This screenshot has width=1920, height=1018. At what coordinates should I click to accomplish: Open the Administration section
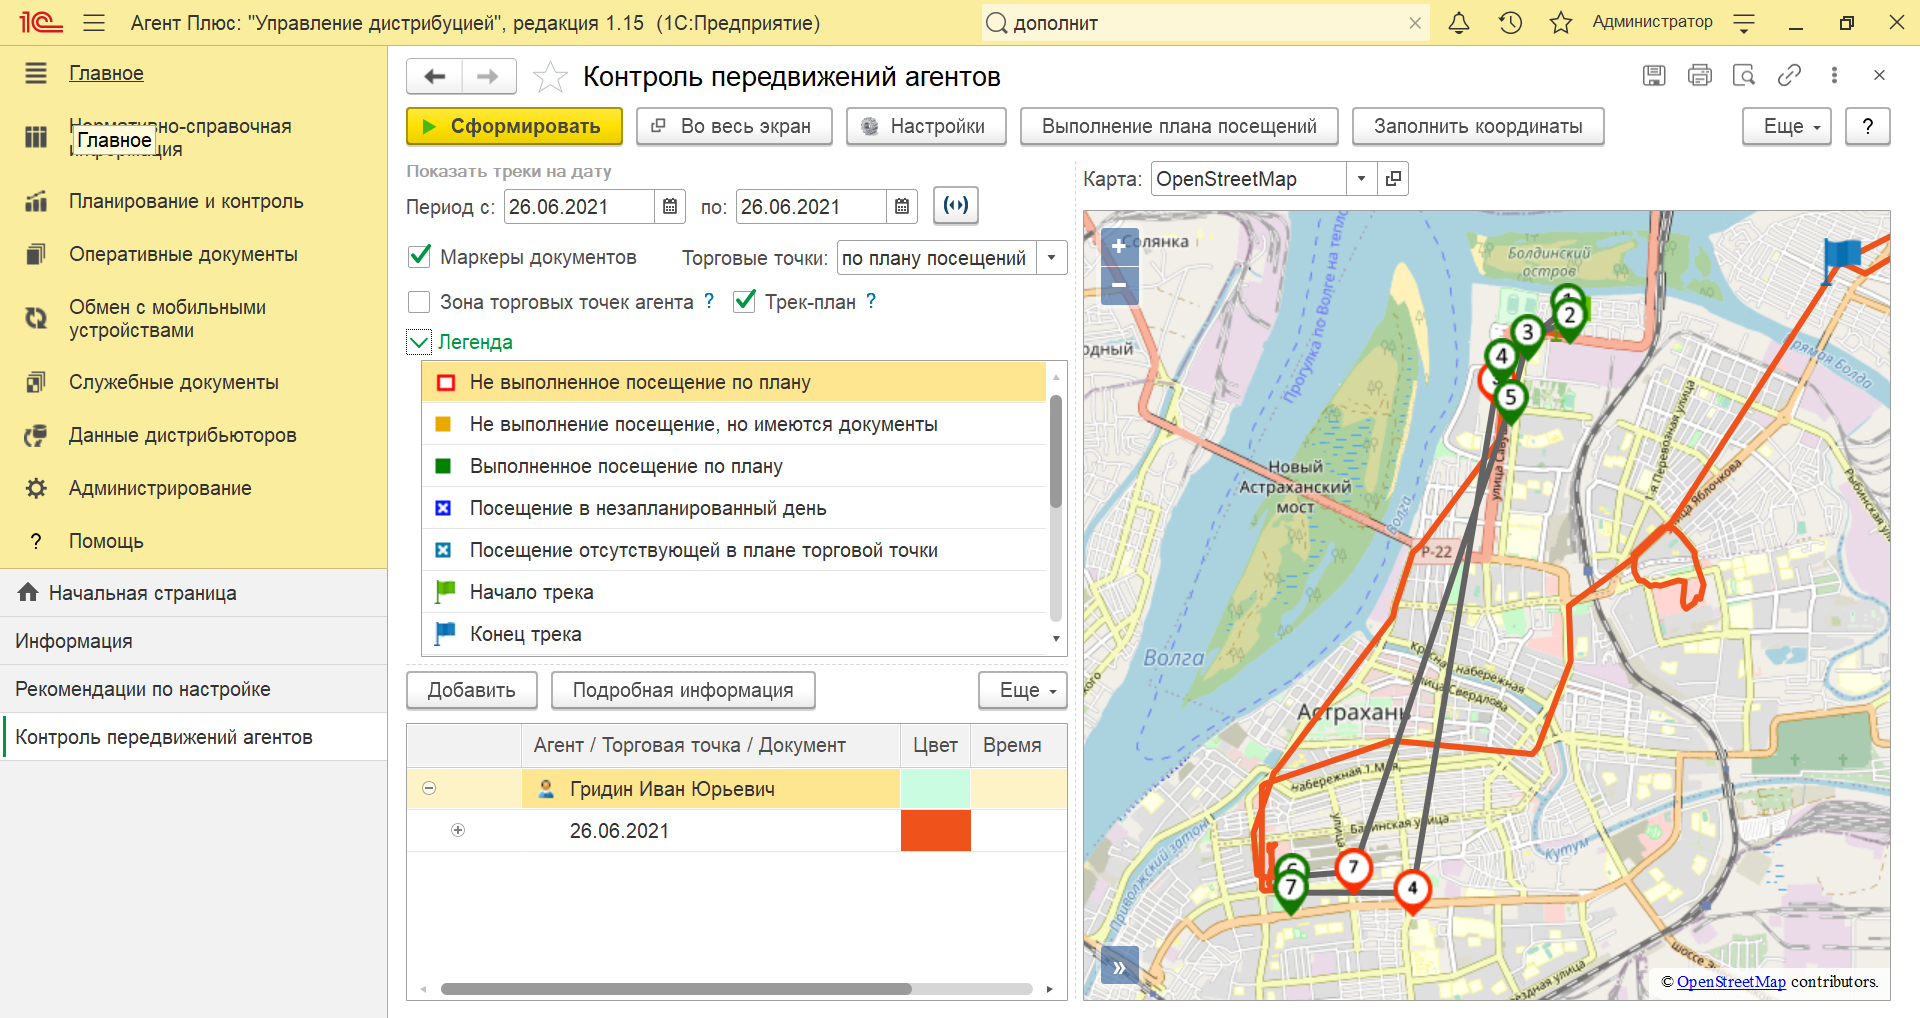point(160,488)
